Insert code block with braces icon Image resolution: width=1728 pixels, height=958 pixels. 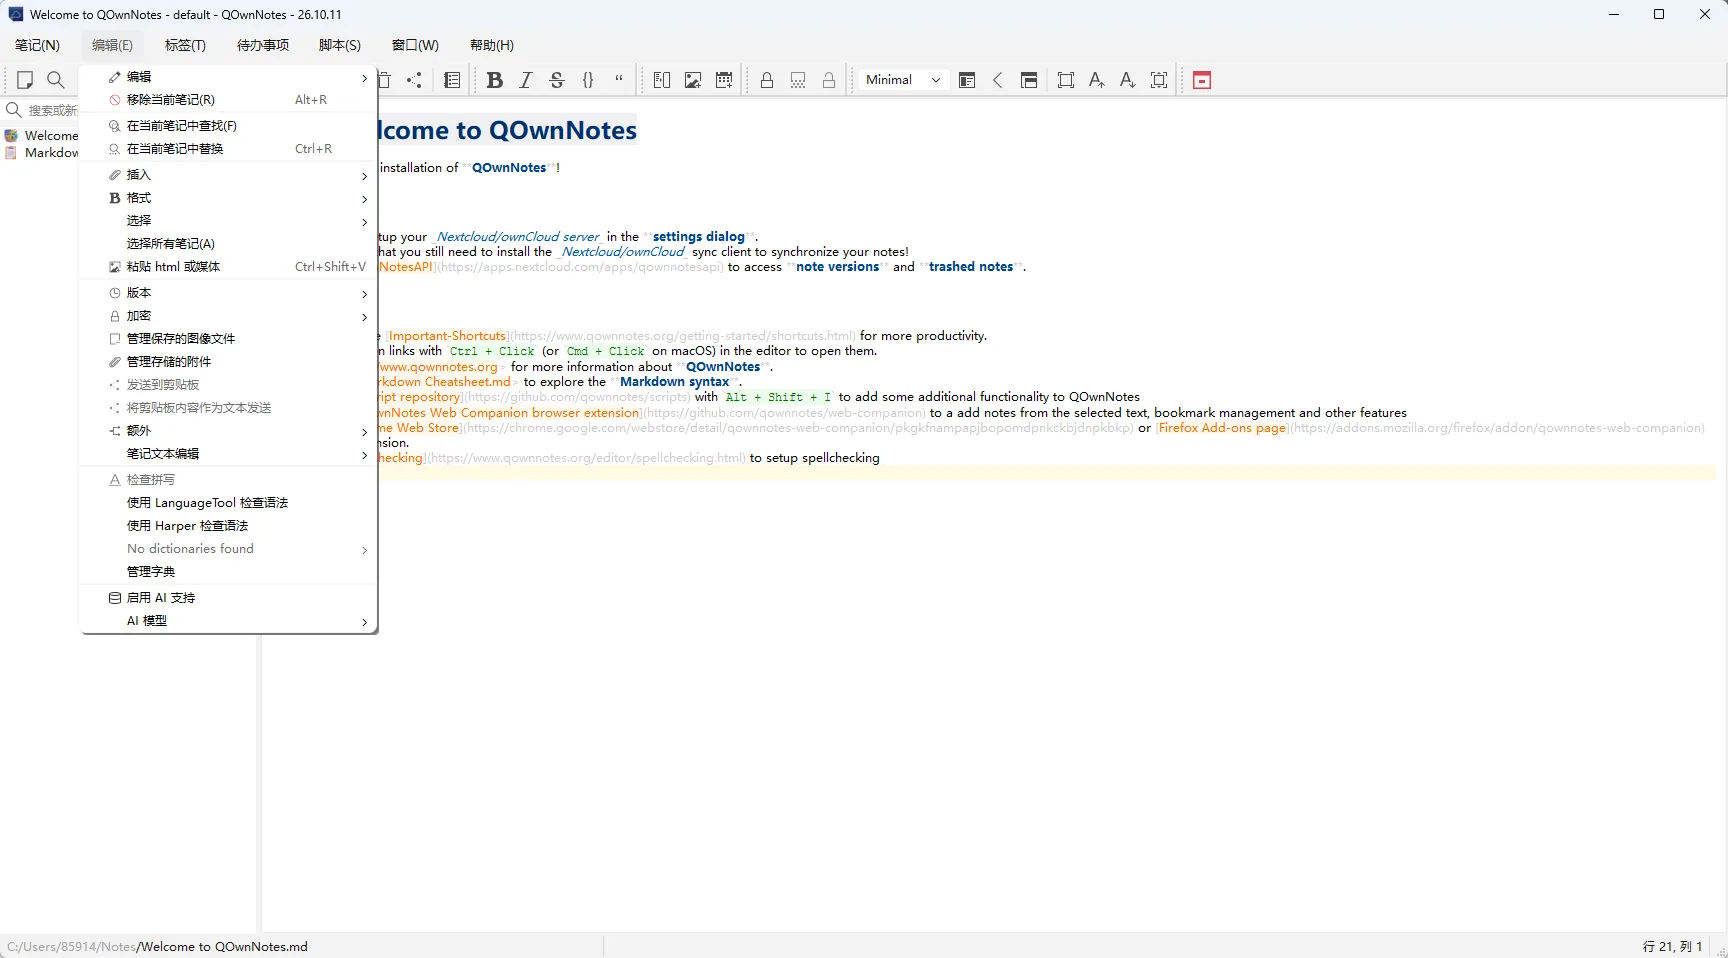tap(588, 80)
